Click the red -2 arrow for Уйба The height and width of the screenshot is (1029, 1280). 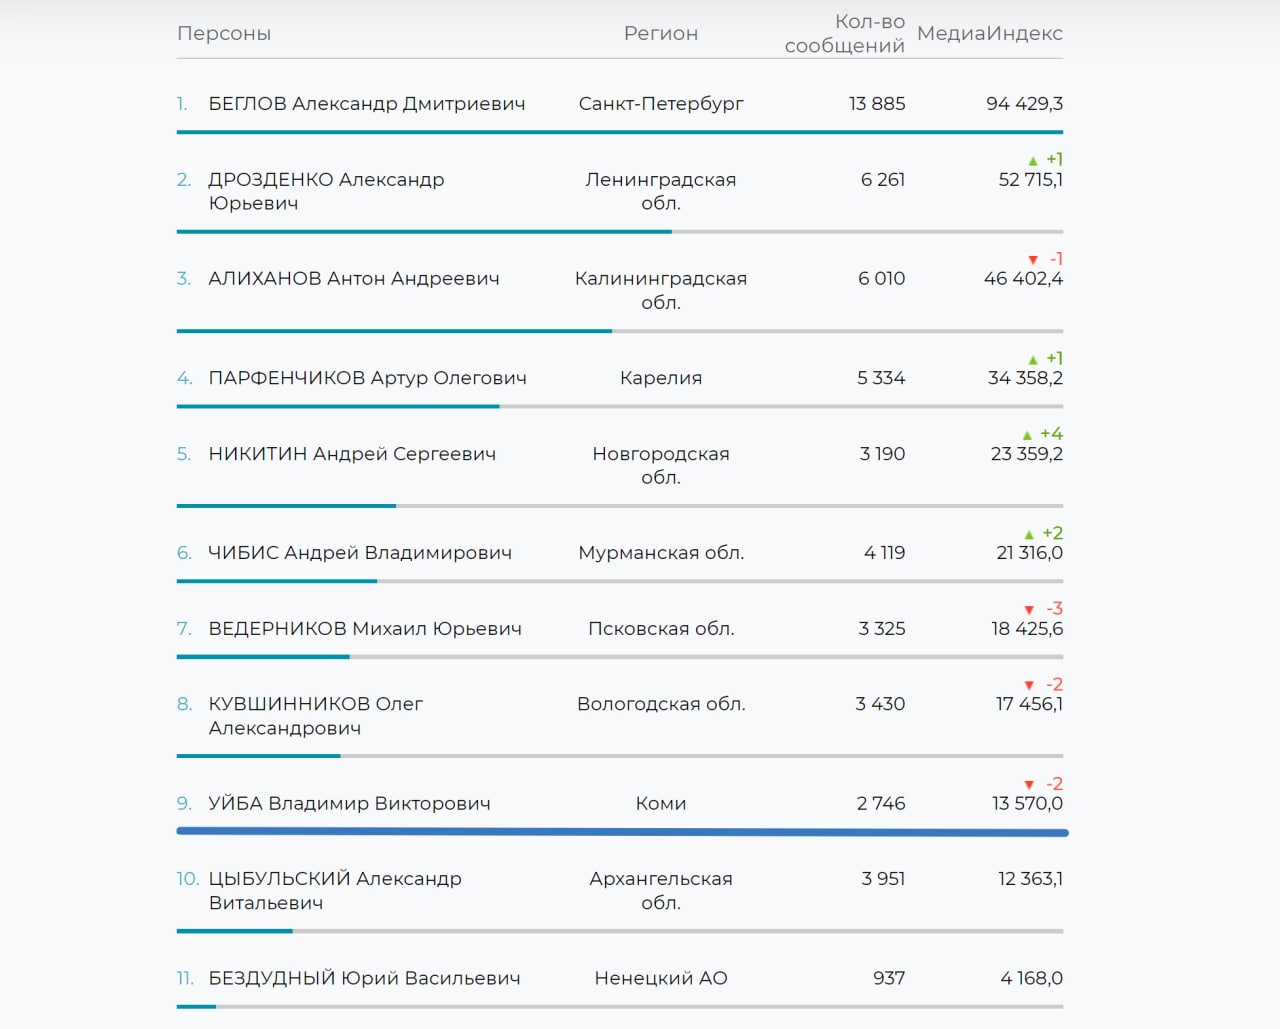[1029, 785]
